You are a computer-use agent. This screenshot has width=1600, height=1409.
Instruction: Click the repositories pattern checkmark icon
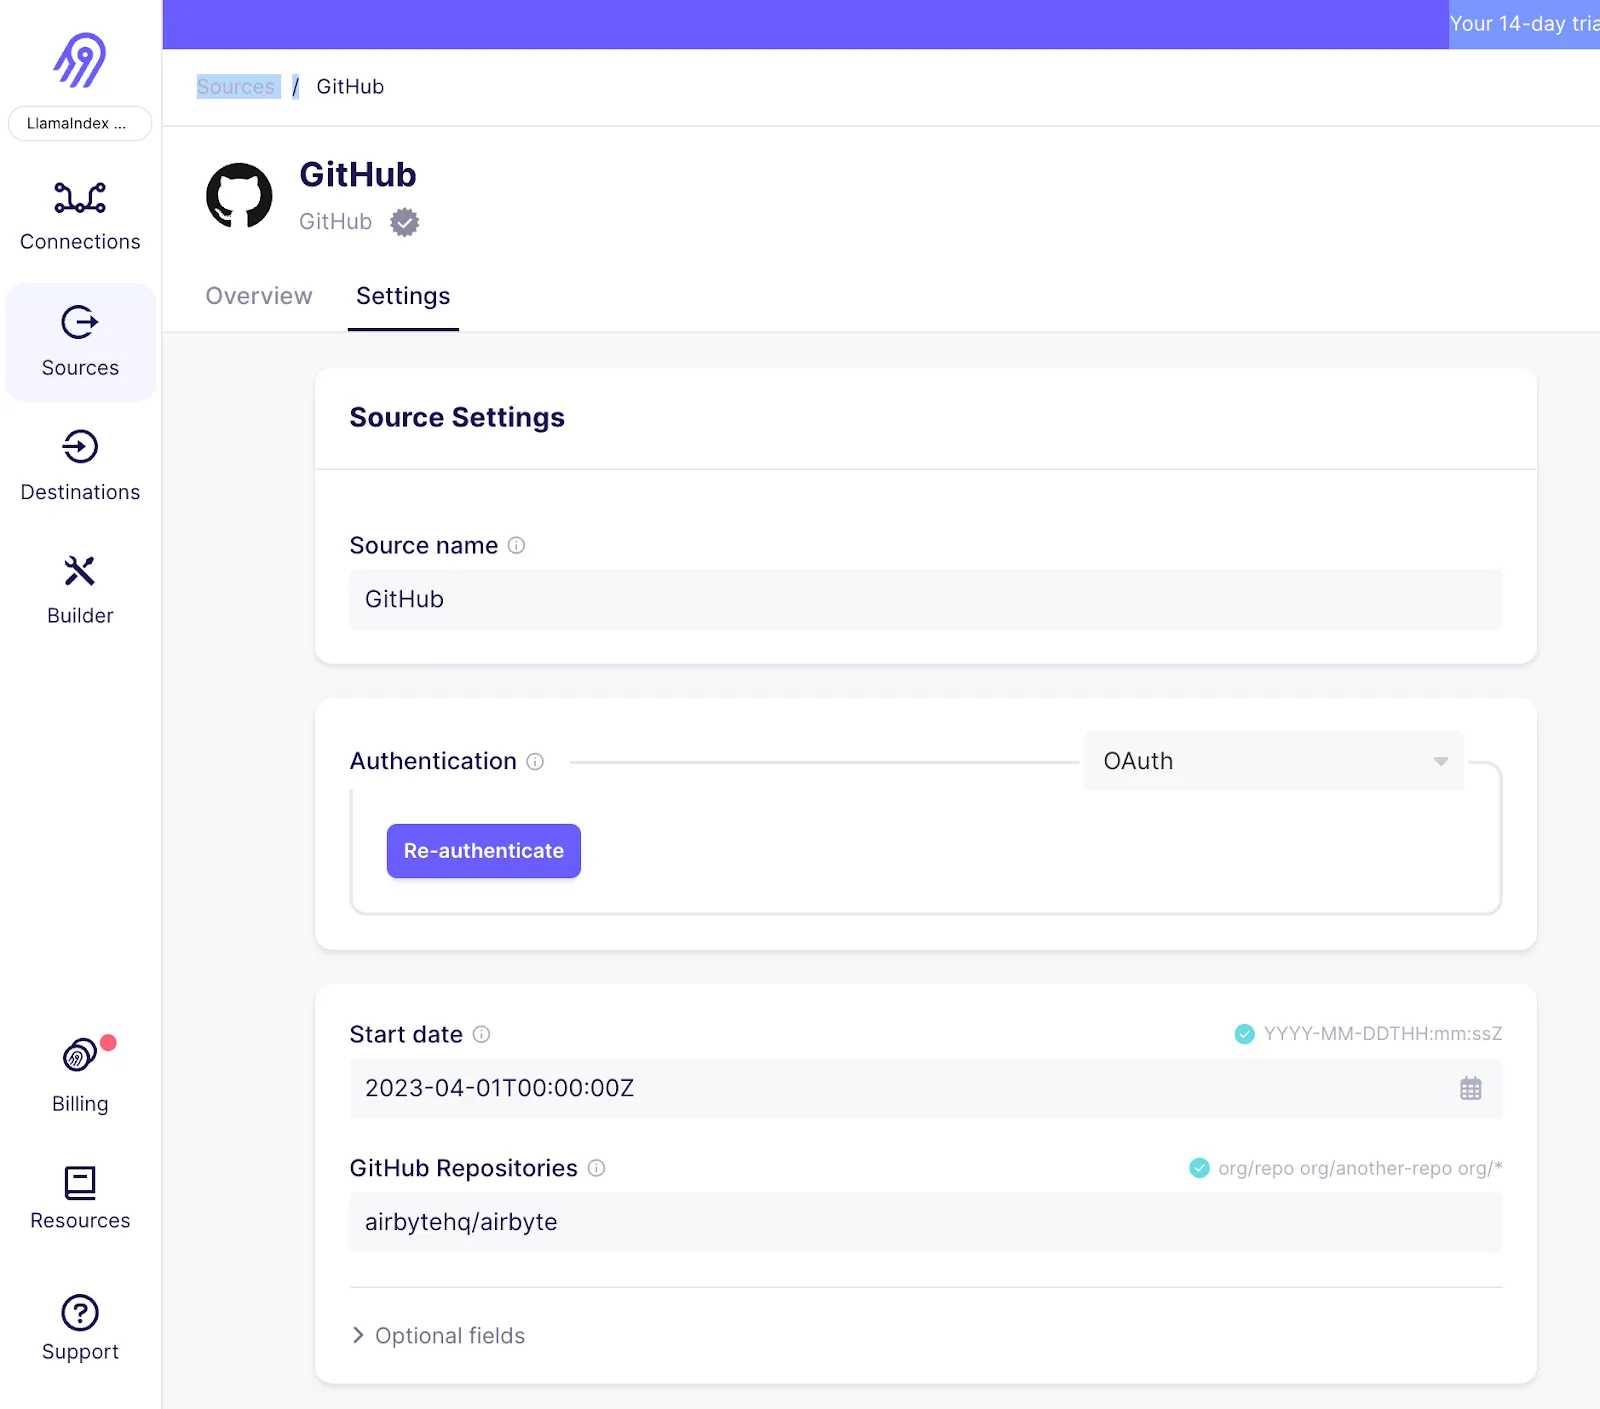coord(1199,1168)
